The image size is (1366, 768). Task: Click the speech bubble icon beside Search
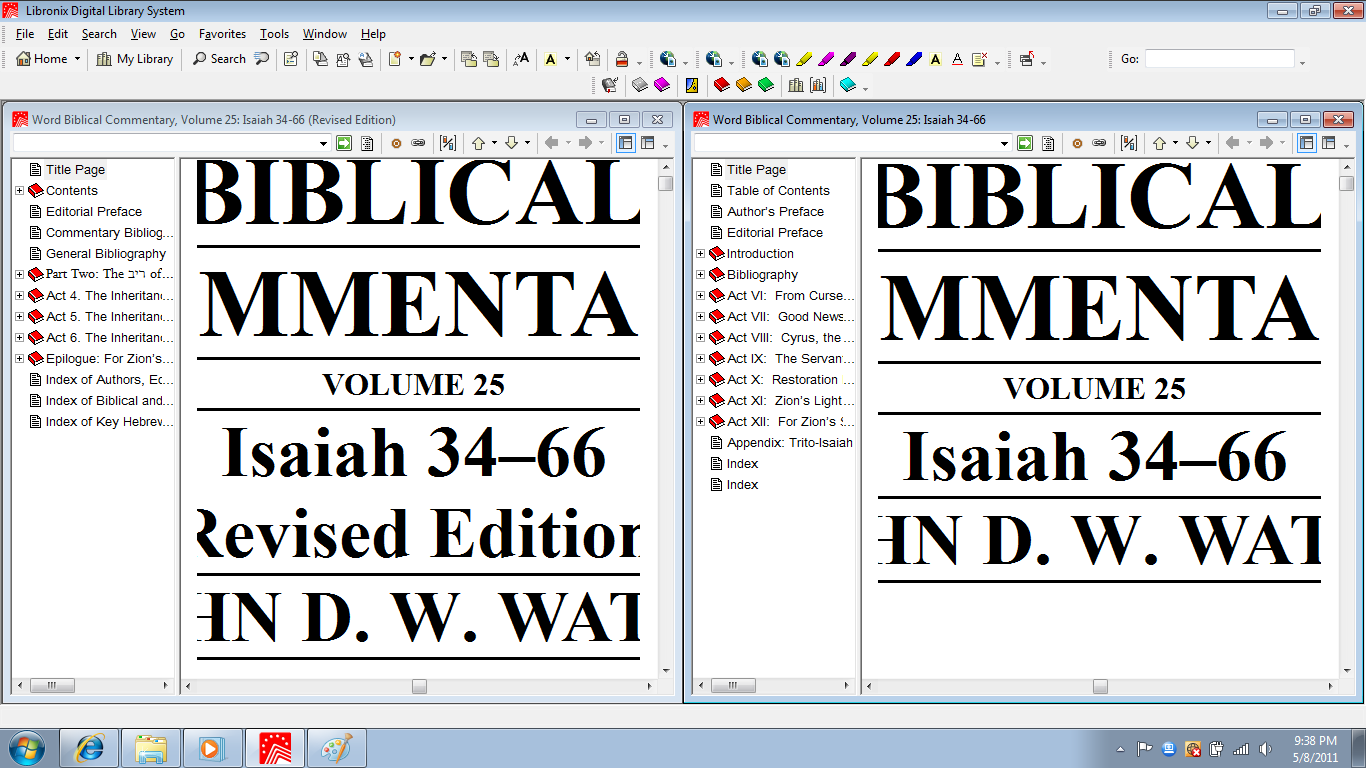[x=261, y=59]
